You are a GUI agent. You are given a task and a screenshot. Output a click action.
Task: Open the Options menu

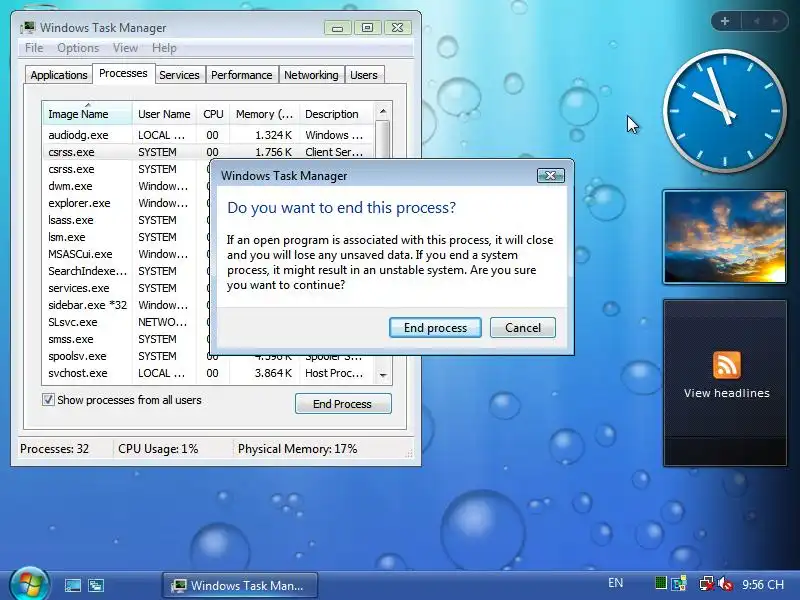pos(78,48)
